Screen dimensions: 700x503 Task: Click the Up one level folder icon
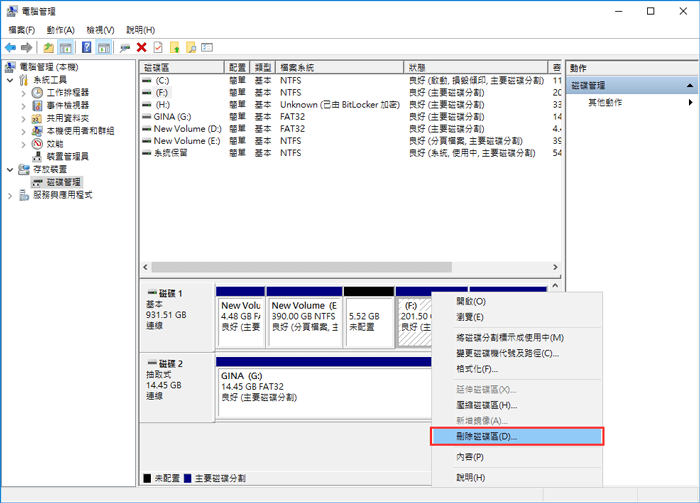pos(48,47)
